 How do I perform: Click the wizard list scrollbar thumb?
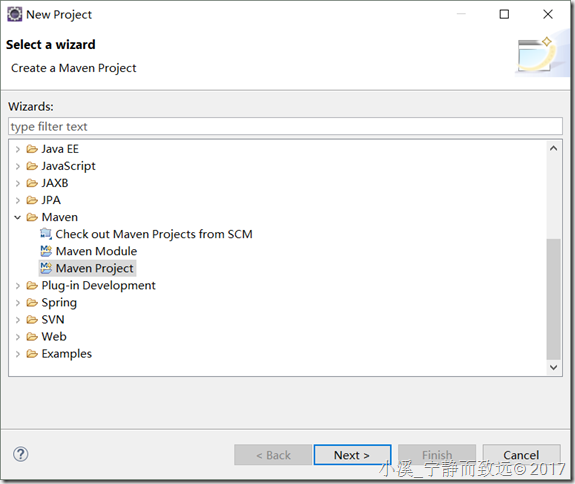(x=553, y=299)
